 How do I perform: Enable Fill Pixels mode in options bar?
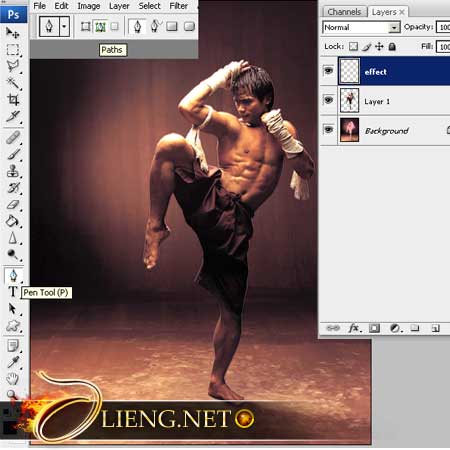[114, 26]
